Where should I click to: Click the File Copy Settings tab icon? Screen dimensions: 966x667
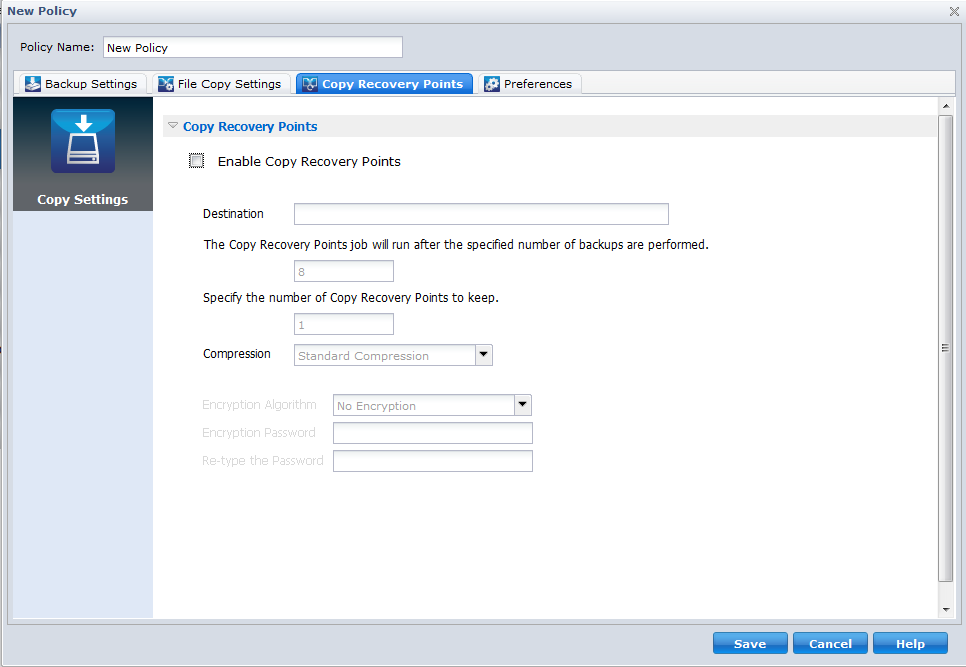[x=164, y=84]
